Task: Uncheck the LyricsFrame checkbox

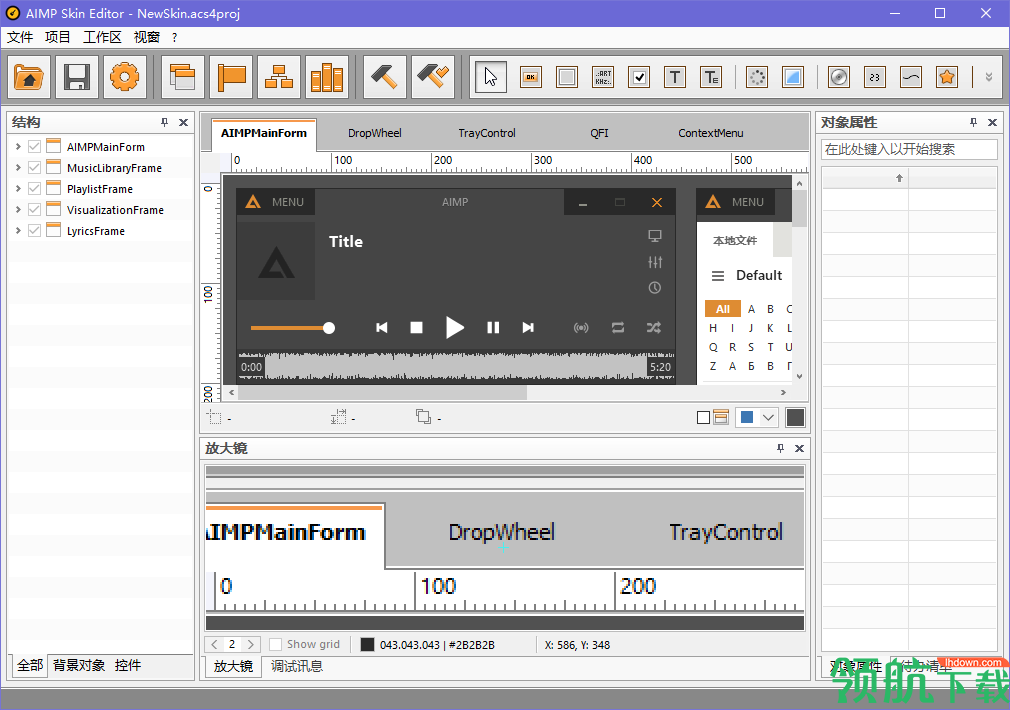Action: pyautogui.click(x=35, y=231)
